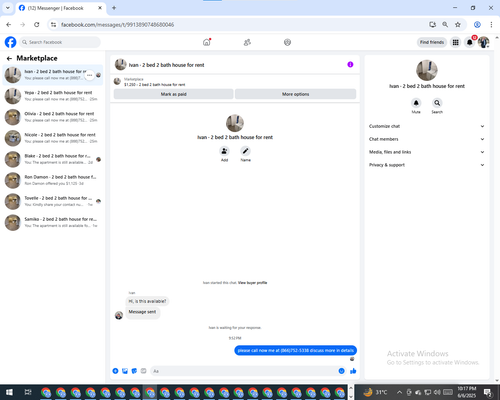Reload the page in Chrome
The image size is (500, 400).
37,25
